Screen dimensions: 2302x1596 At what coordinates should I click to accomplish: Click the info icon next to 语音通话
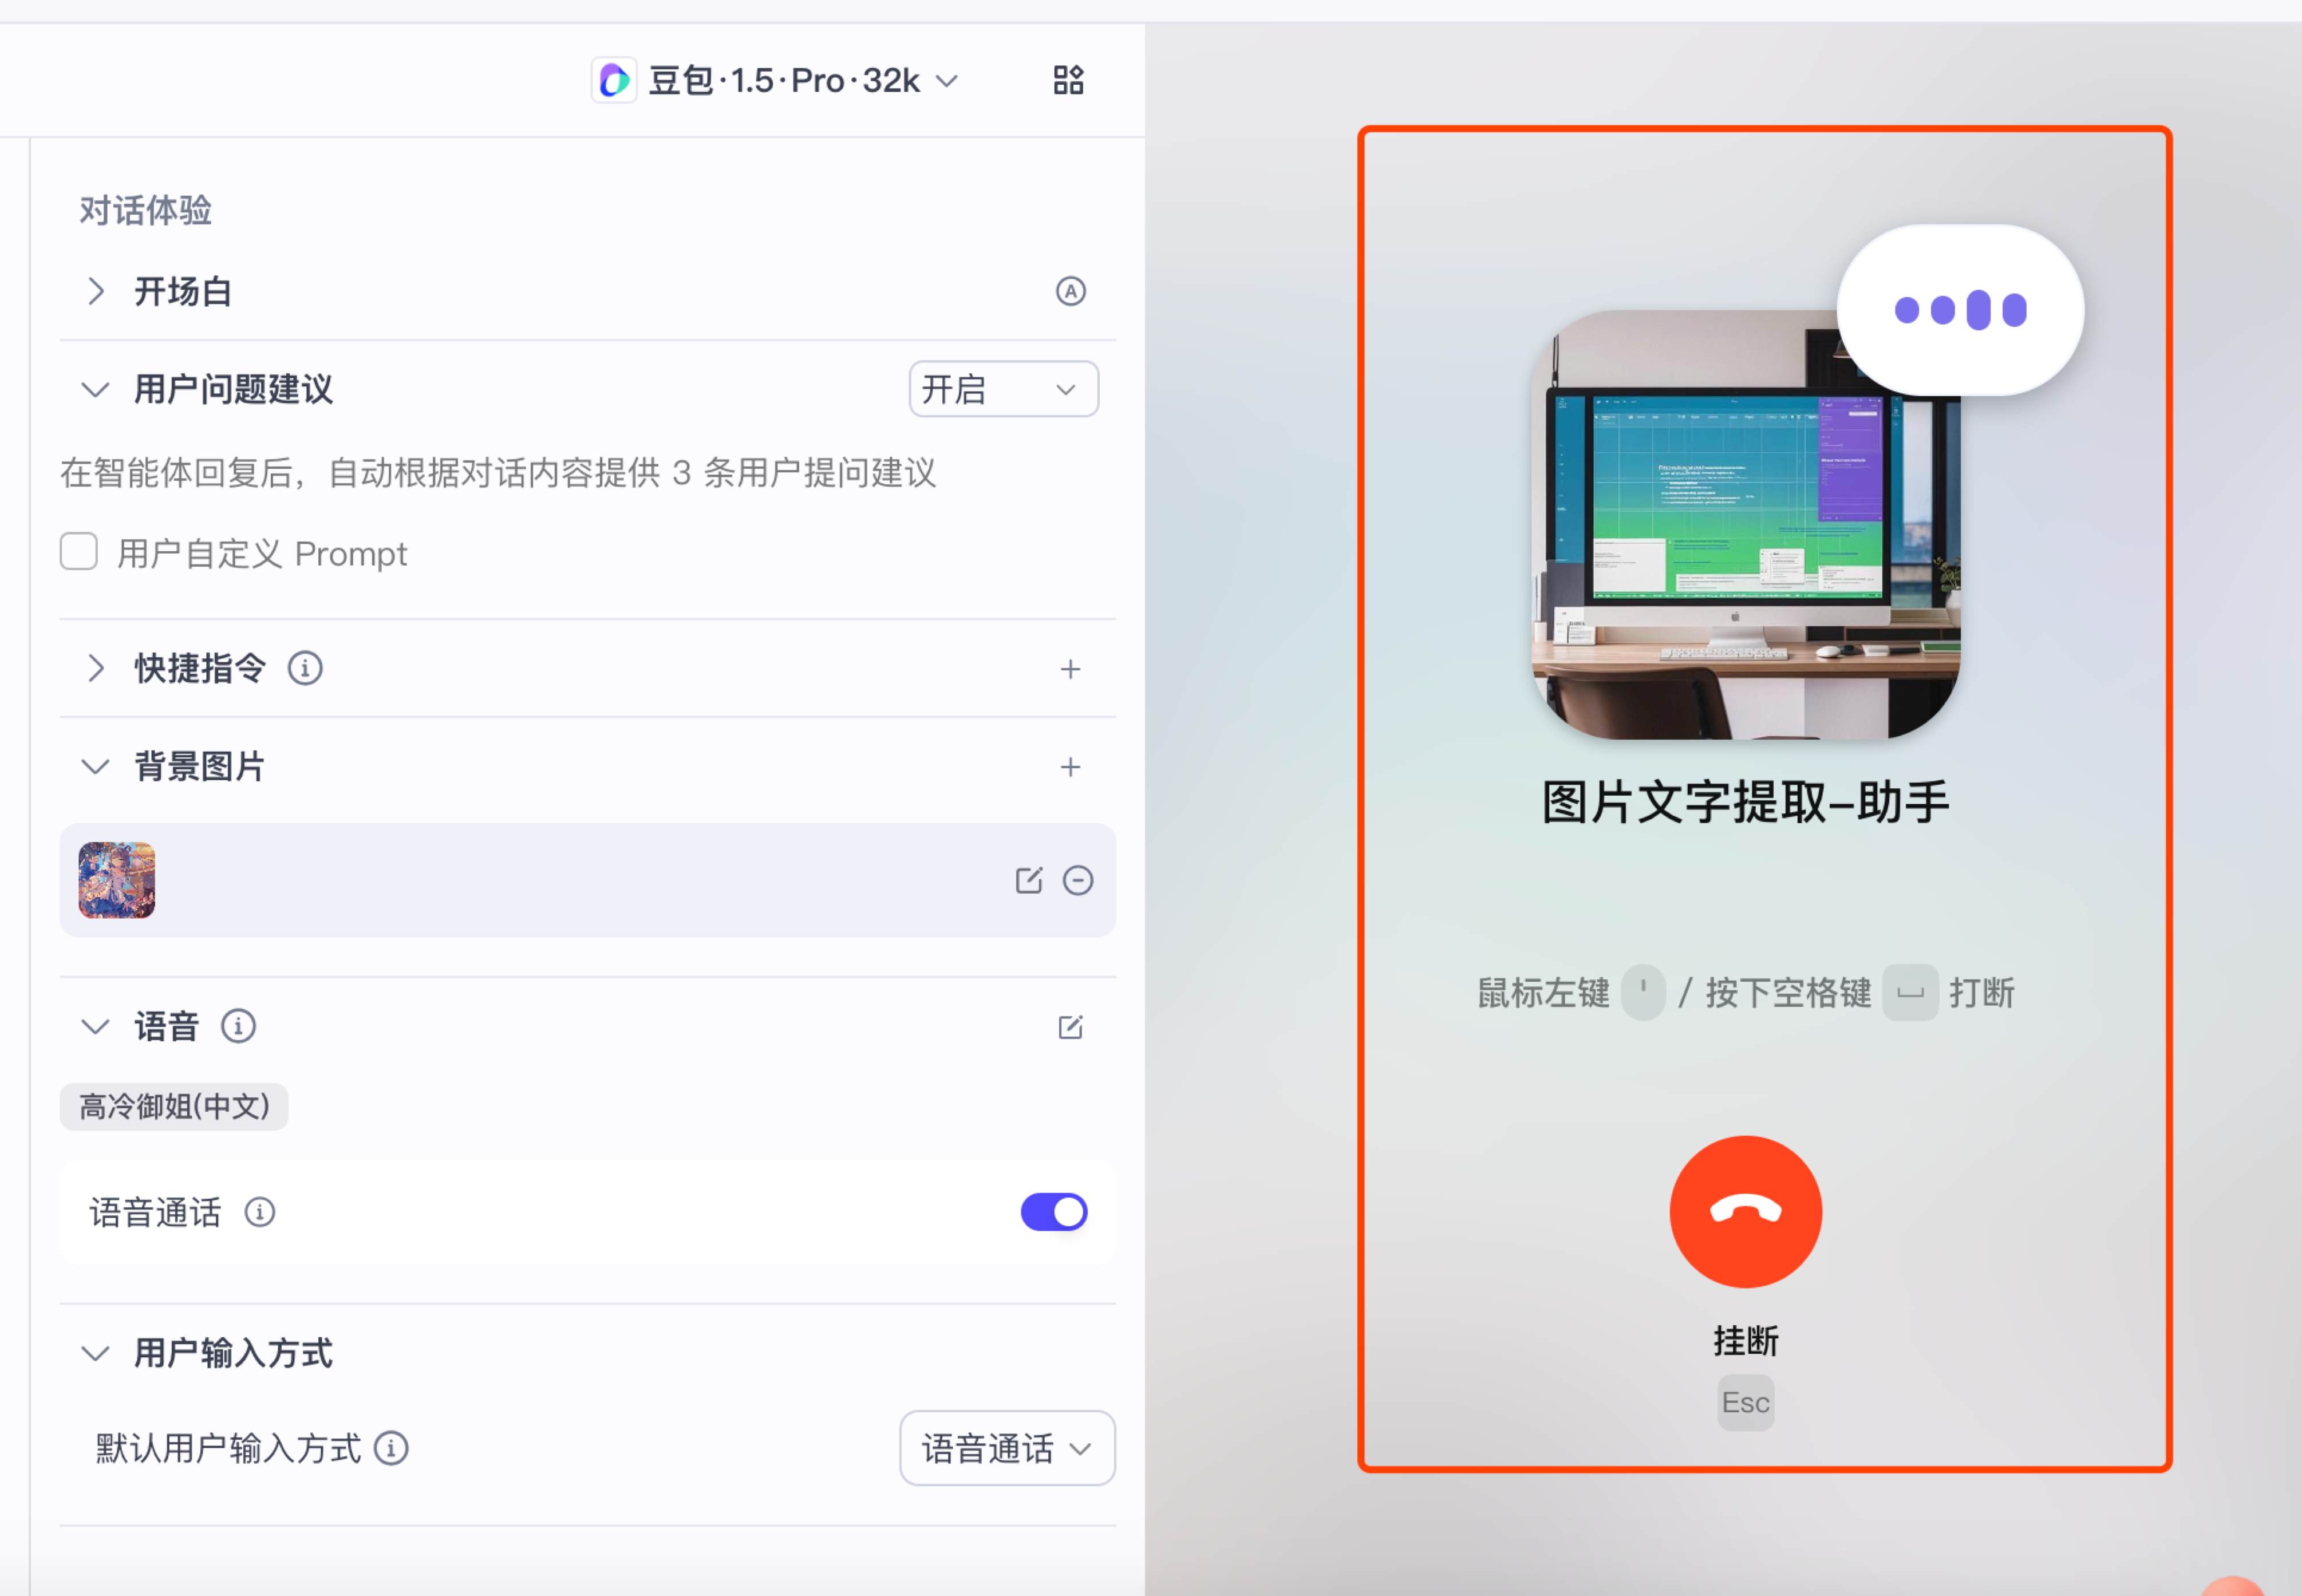point(260,1212)
